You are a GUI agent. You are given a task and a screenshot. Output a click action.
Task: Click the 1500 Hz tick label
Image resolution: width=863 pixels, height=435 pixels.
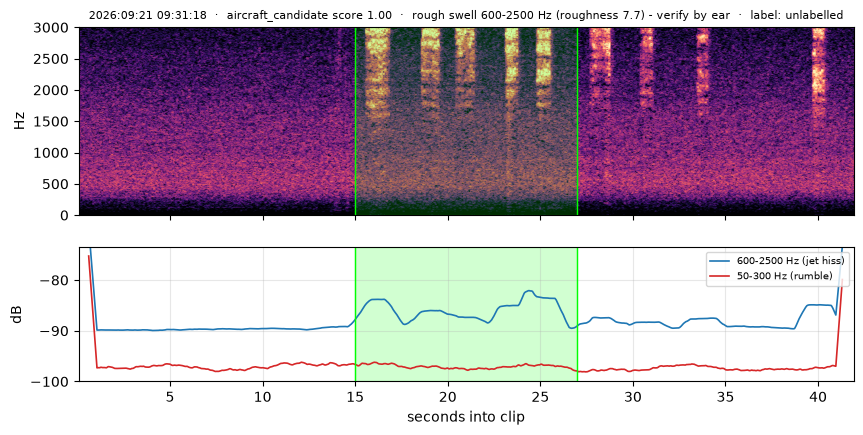53,122
